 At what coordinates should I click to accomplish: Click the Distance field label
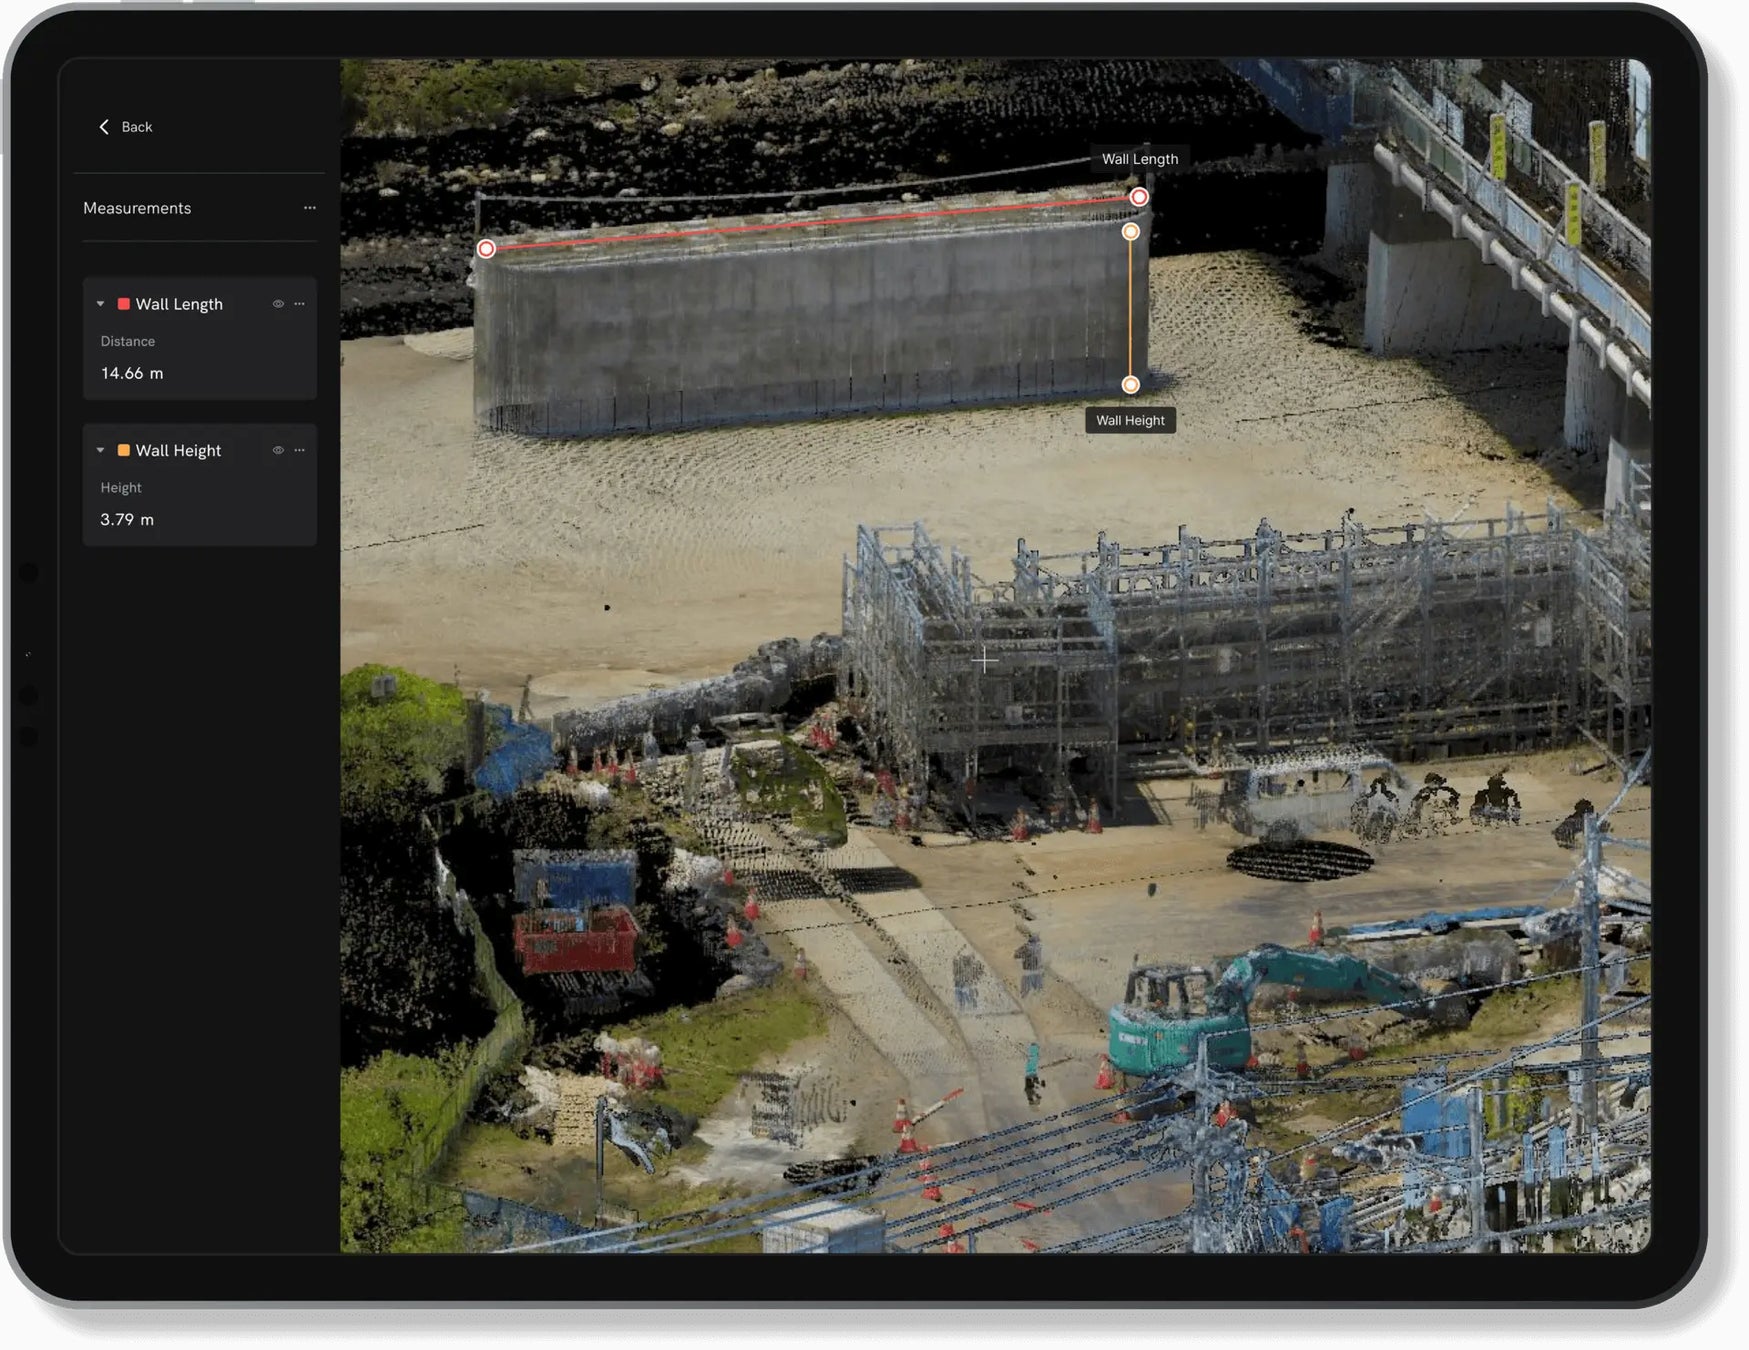pyautogui.click(x=128, y=341)
